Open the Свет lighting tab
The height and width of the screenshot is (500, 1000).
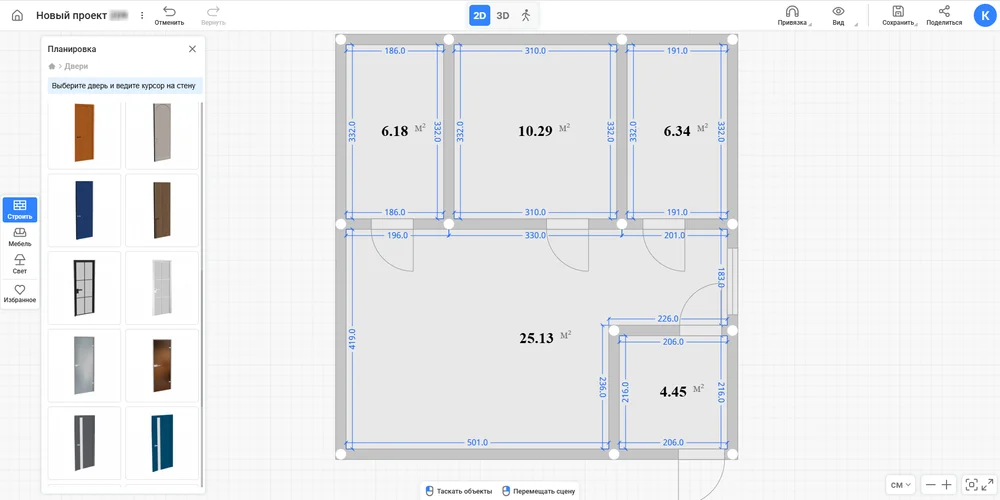point(20,263)
